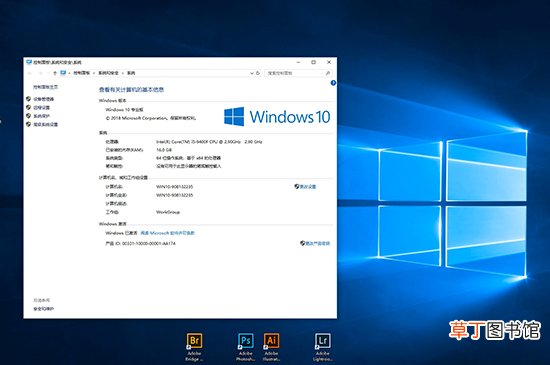This screenshot has width=550, height=365.
Task: Open the Adobe Bridge desktop shortcut
Action: 194,346
